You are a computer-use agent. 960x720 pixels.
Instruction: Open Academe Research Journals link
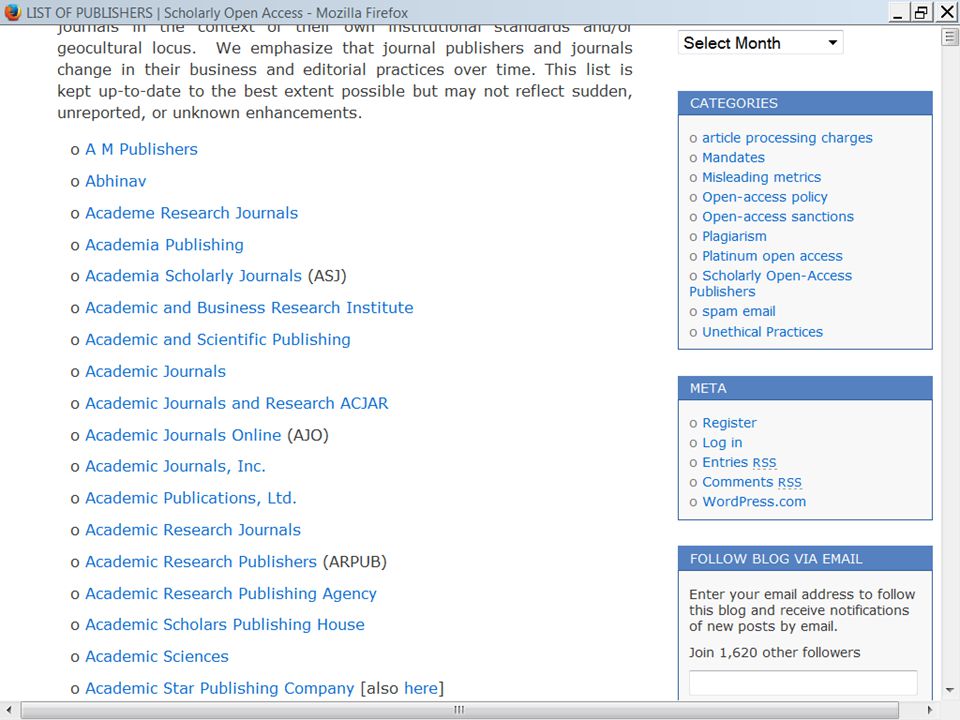[192, 213]
